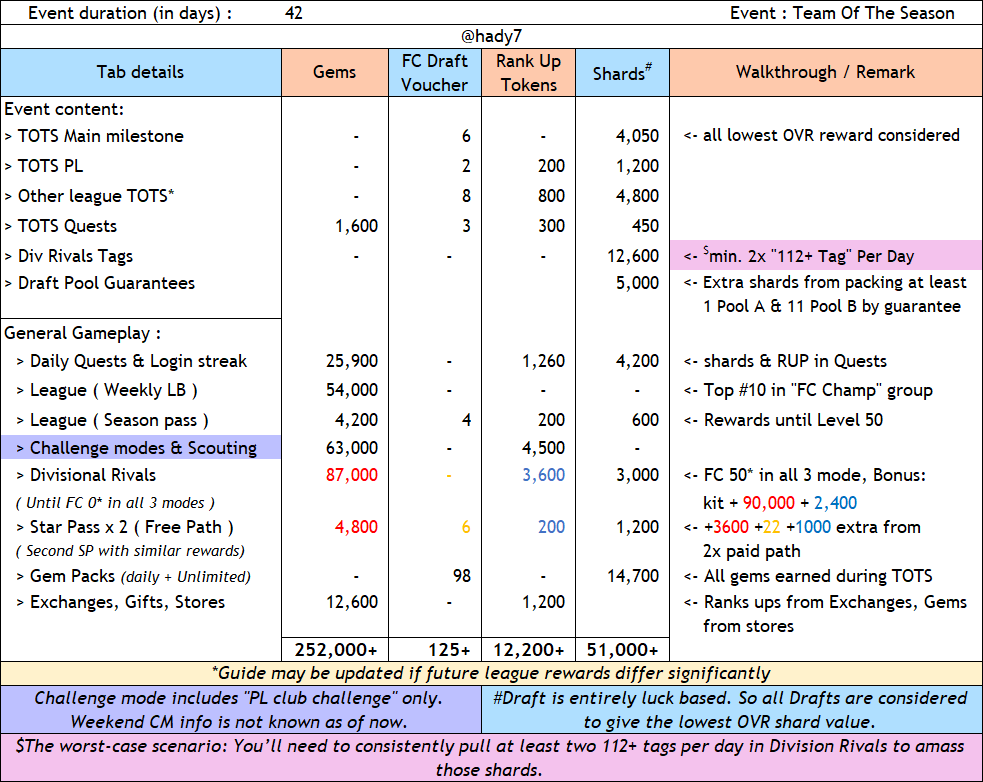Select total rank up tokens '12,200+'
The width and height of the screenshot is (983, 782).
pyautogui.click(x=528, y=650)
